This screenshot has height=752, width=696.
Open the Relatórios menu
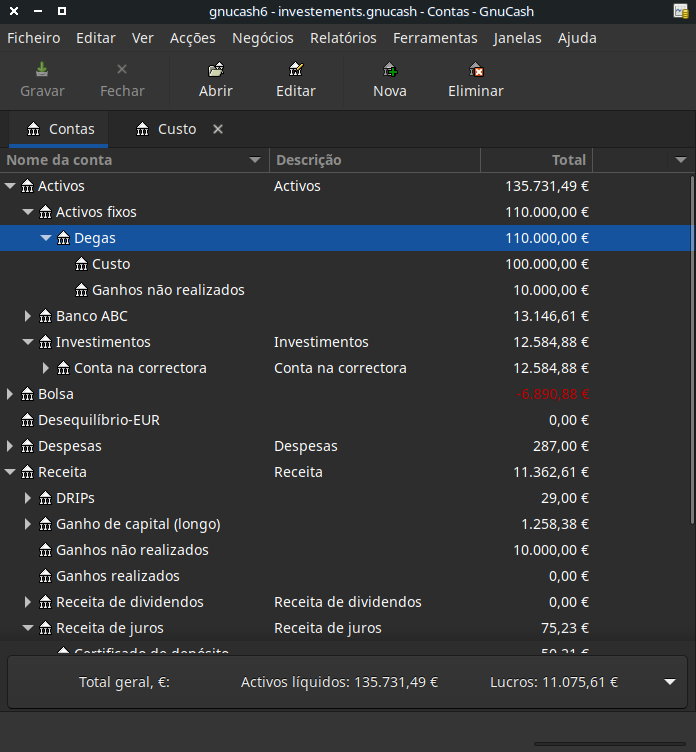coord(343,38)
